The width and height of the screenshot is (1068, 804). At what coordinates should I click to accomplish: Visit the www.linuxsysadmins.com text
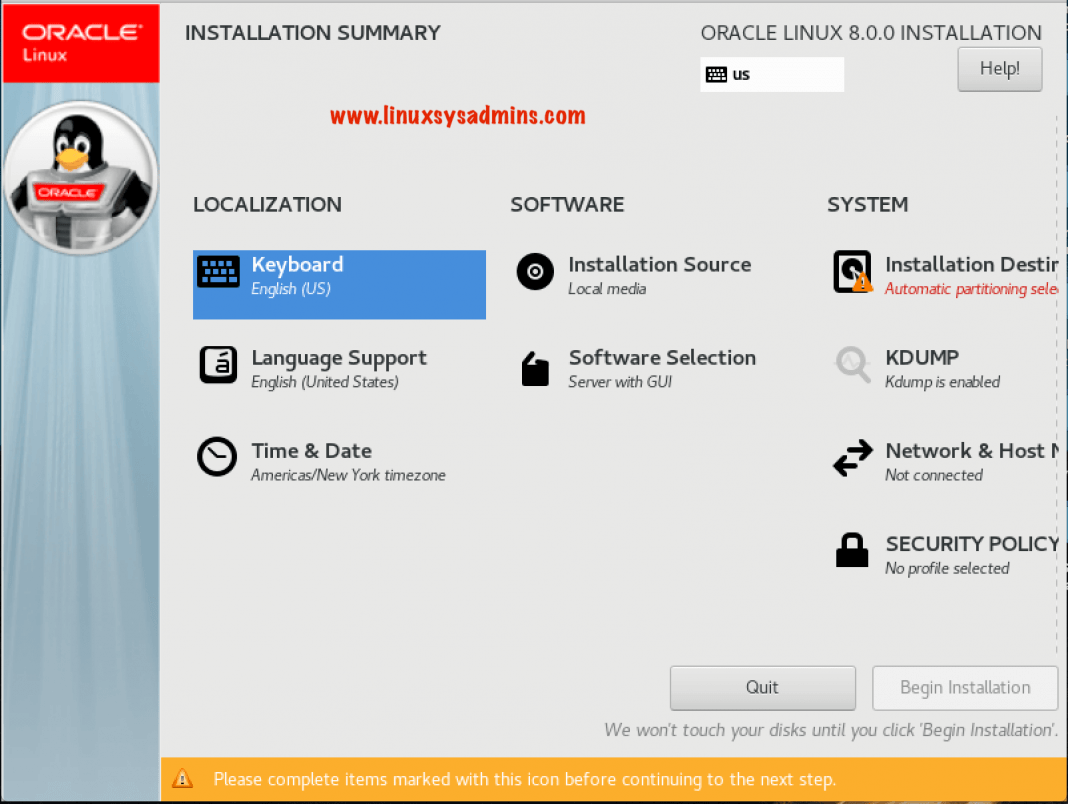tap(457, 115)
